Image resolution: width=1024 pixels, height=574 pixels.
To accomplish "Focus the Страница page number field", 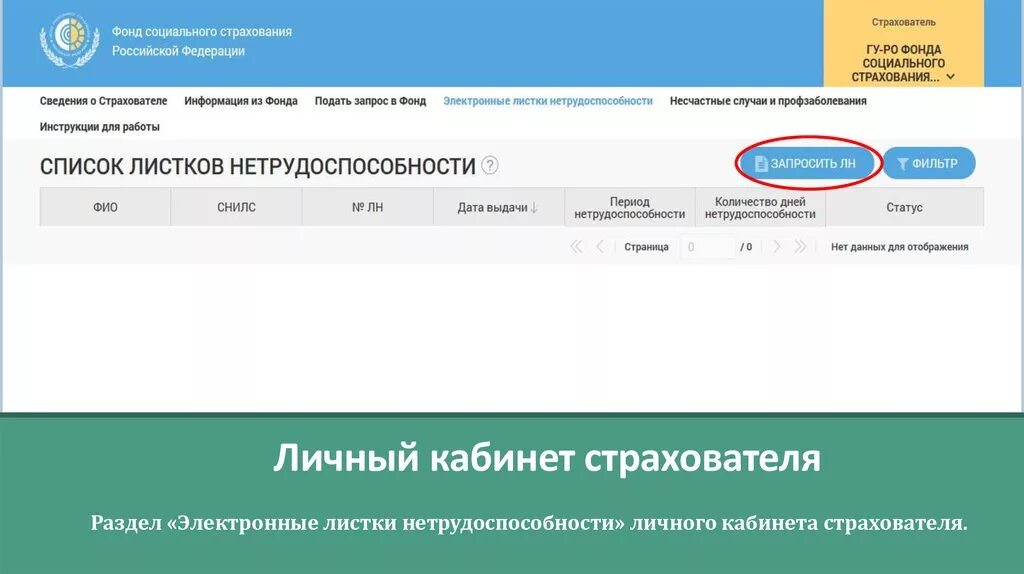I will coord(707,247).
